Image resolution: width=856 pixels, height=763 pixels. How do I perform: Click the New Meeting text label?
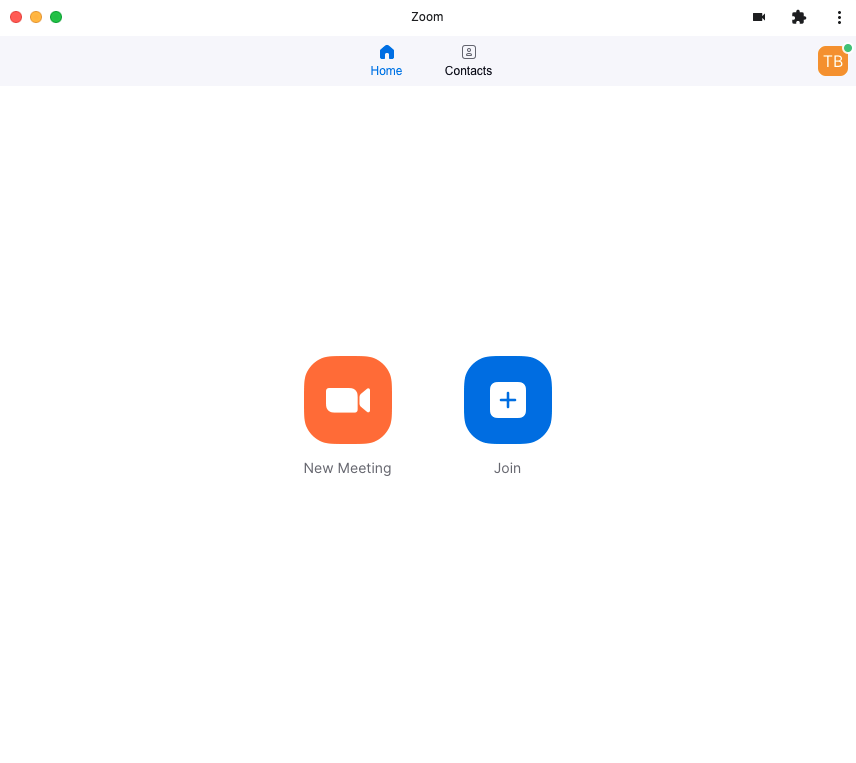point(347,468)
